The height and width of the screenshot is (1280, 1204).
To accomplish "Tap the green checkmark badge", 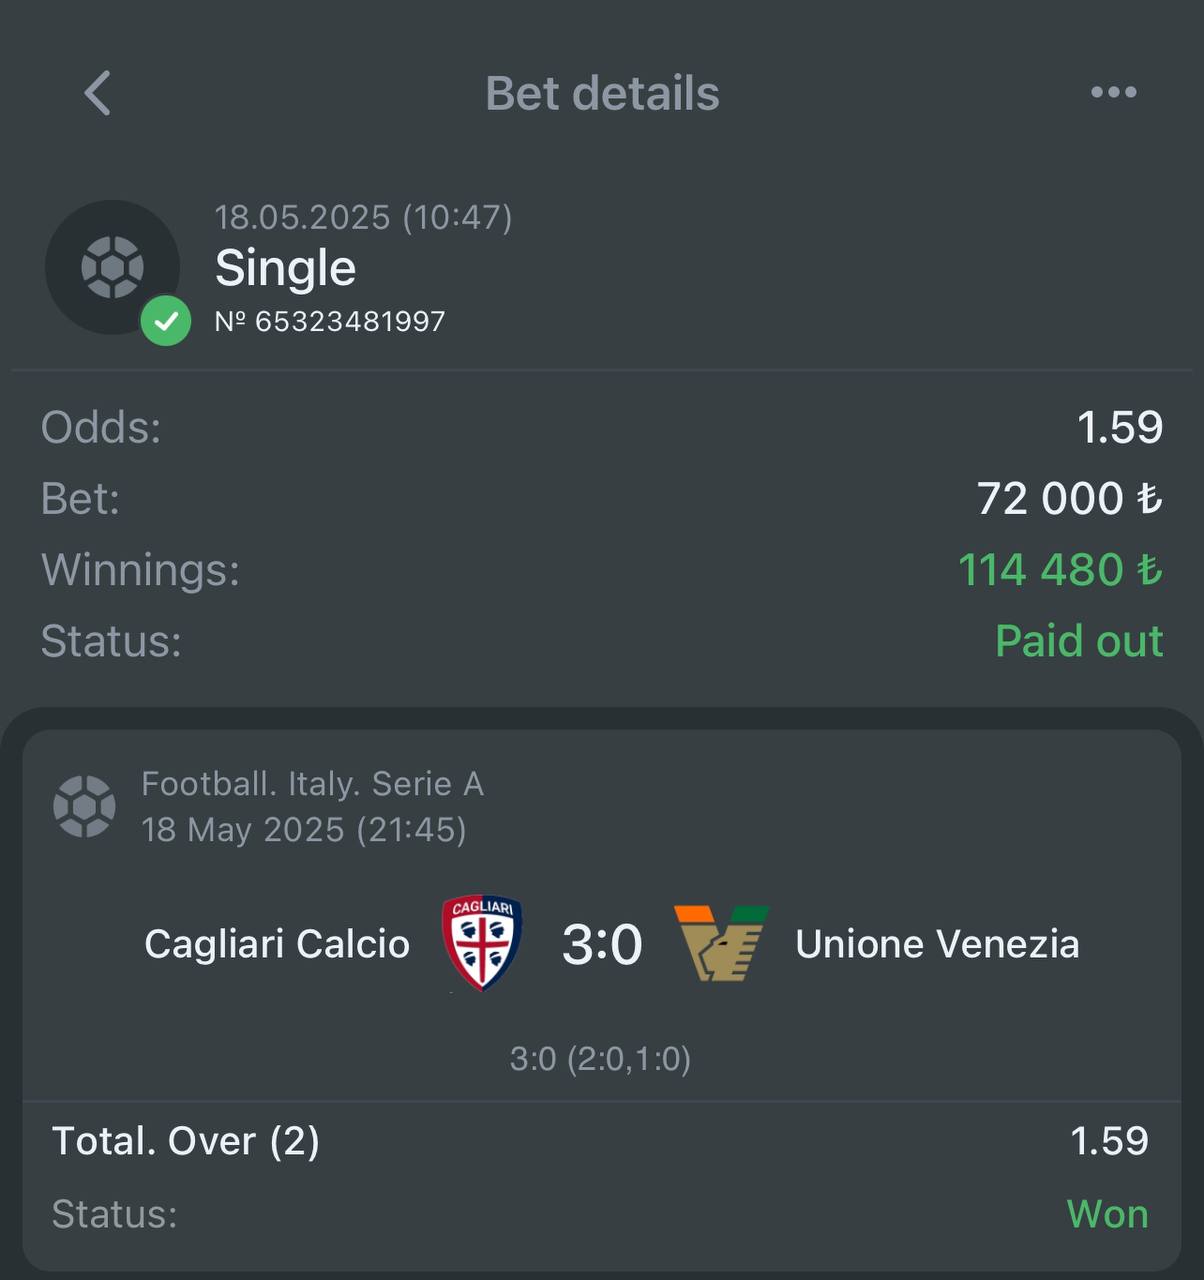I will coord(166,321).
